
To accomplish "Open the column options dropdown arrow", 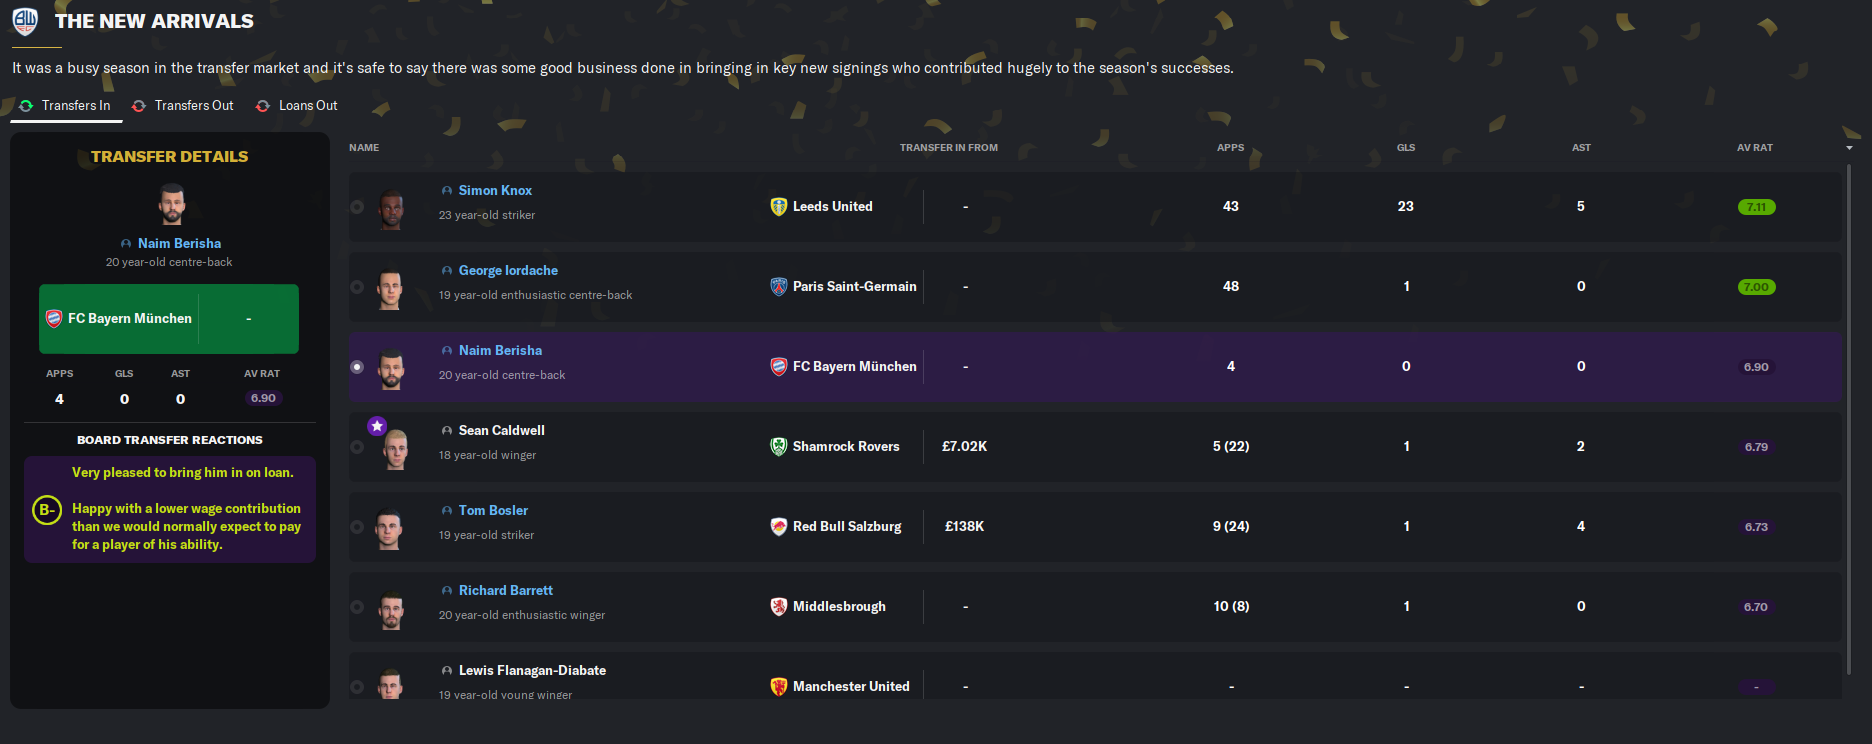I will pos(1849,148).
